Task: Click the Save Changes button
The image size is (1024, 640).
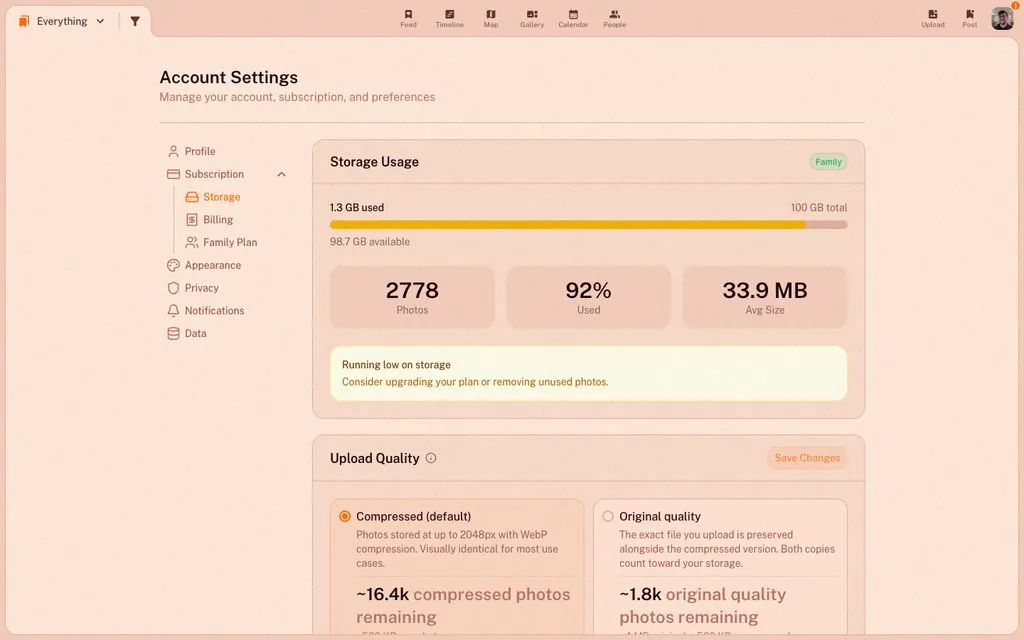Action: [807, 458]
